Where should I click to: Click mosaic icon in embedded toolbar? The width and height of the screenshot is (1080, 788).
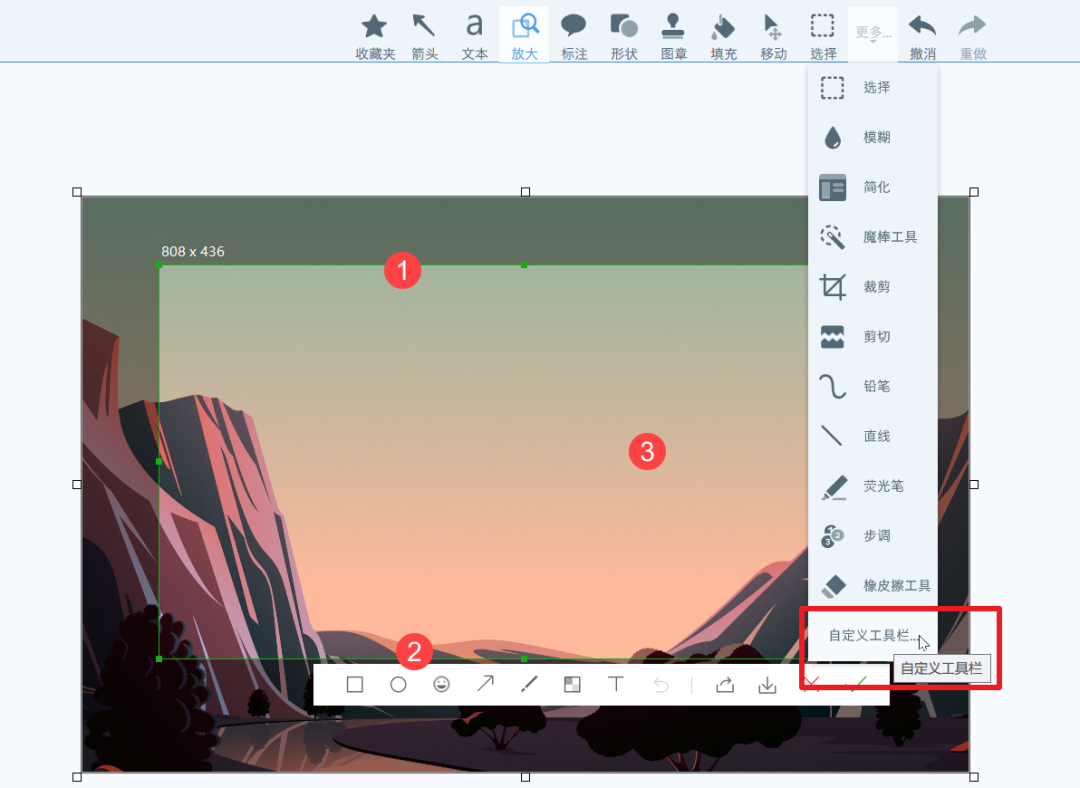pyautogui.click(x=572, y=685)
